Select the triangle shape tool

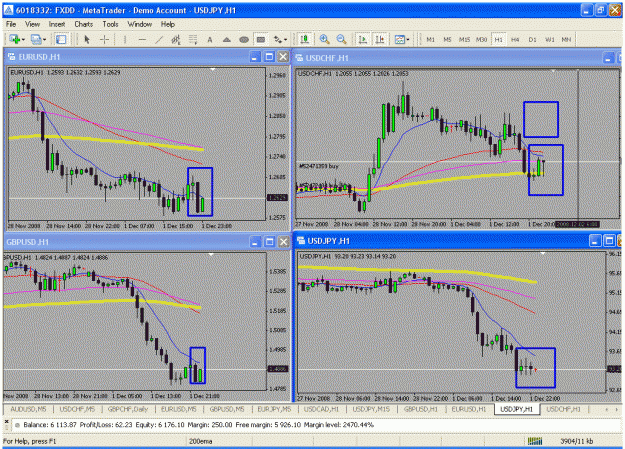[x=226, y=39]
